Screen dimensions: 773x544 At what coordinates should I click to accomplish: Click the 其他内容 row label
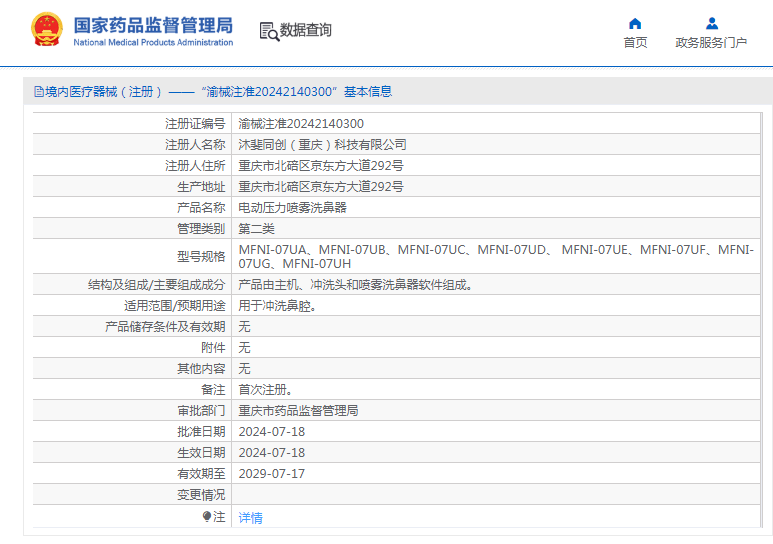click(x=201, y=368)
